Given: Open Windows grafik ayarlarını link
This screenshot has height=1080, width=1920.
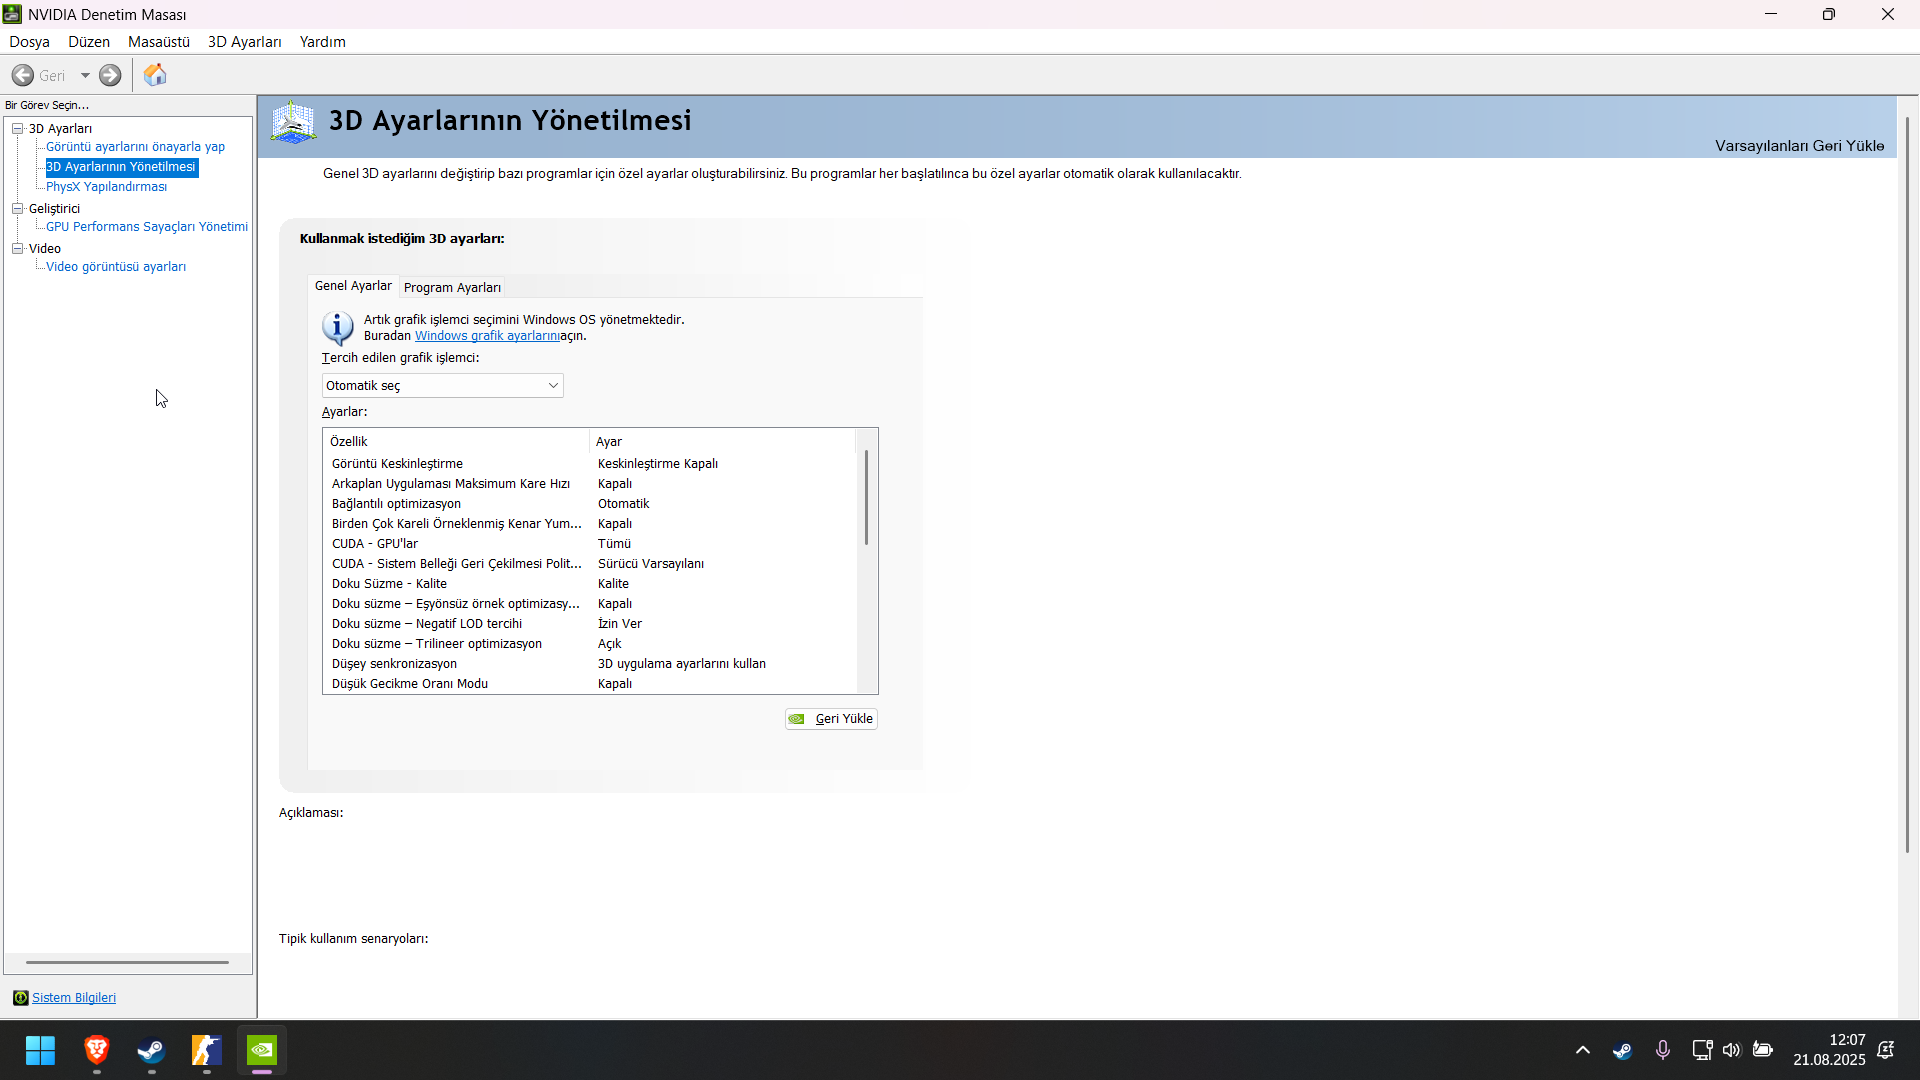Looking at the screenshot, I should [x=487, y=336].
